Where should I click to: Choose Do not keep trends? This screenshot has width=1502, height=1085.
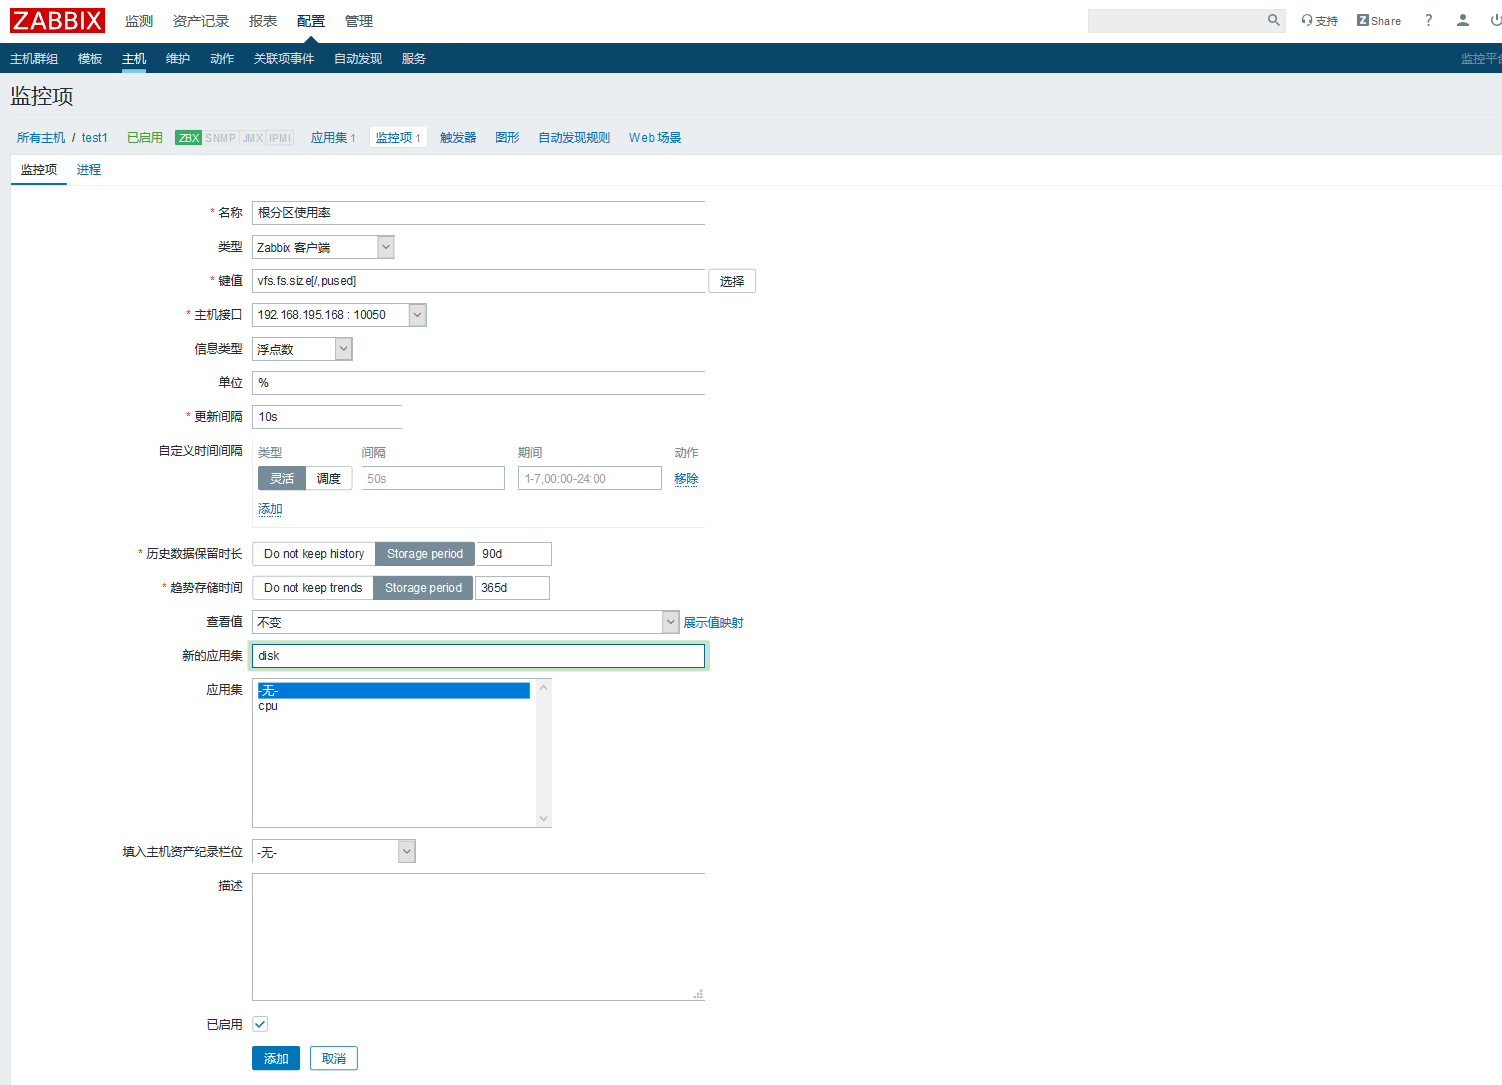313,588
